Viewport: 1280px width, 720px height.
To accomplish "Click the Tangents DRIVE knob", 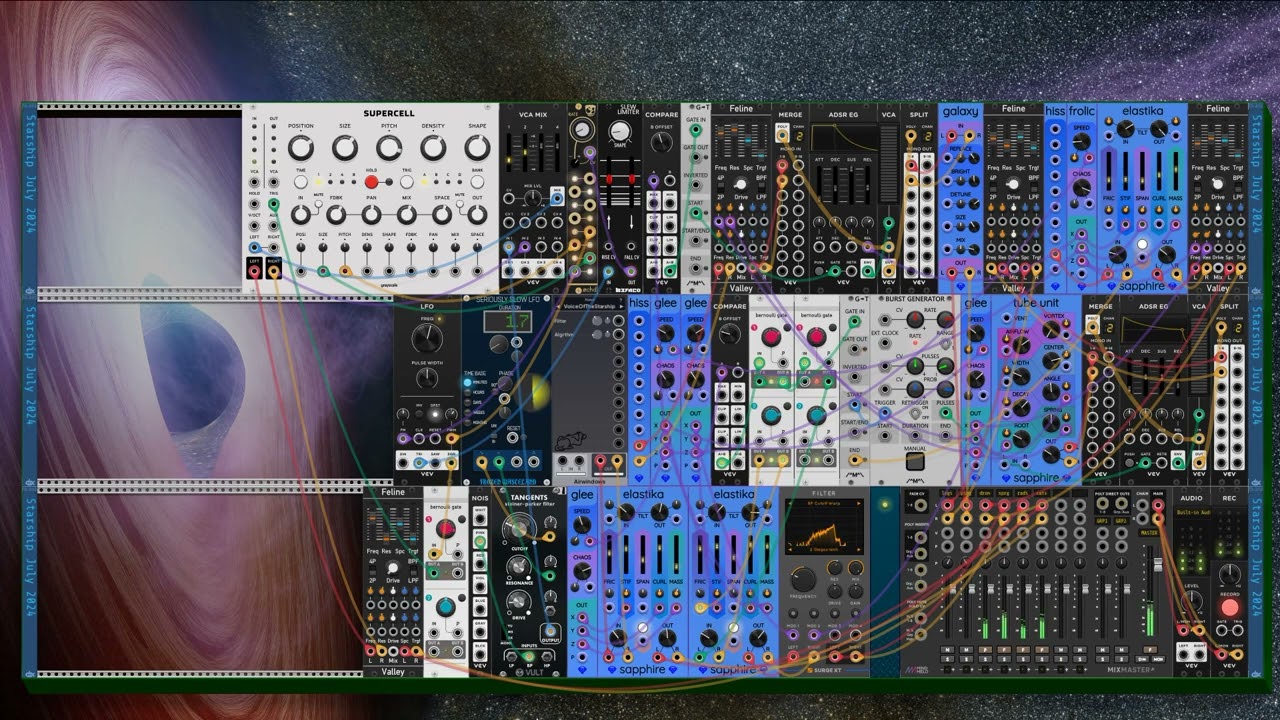I will coord(518,602).
